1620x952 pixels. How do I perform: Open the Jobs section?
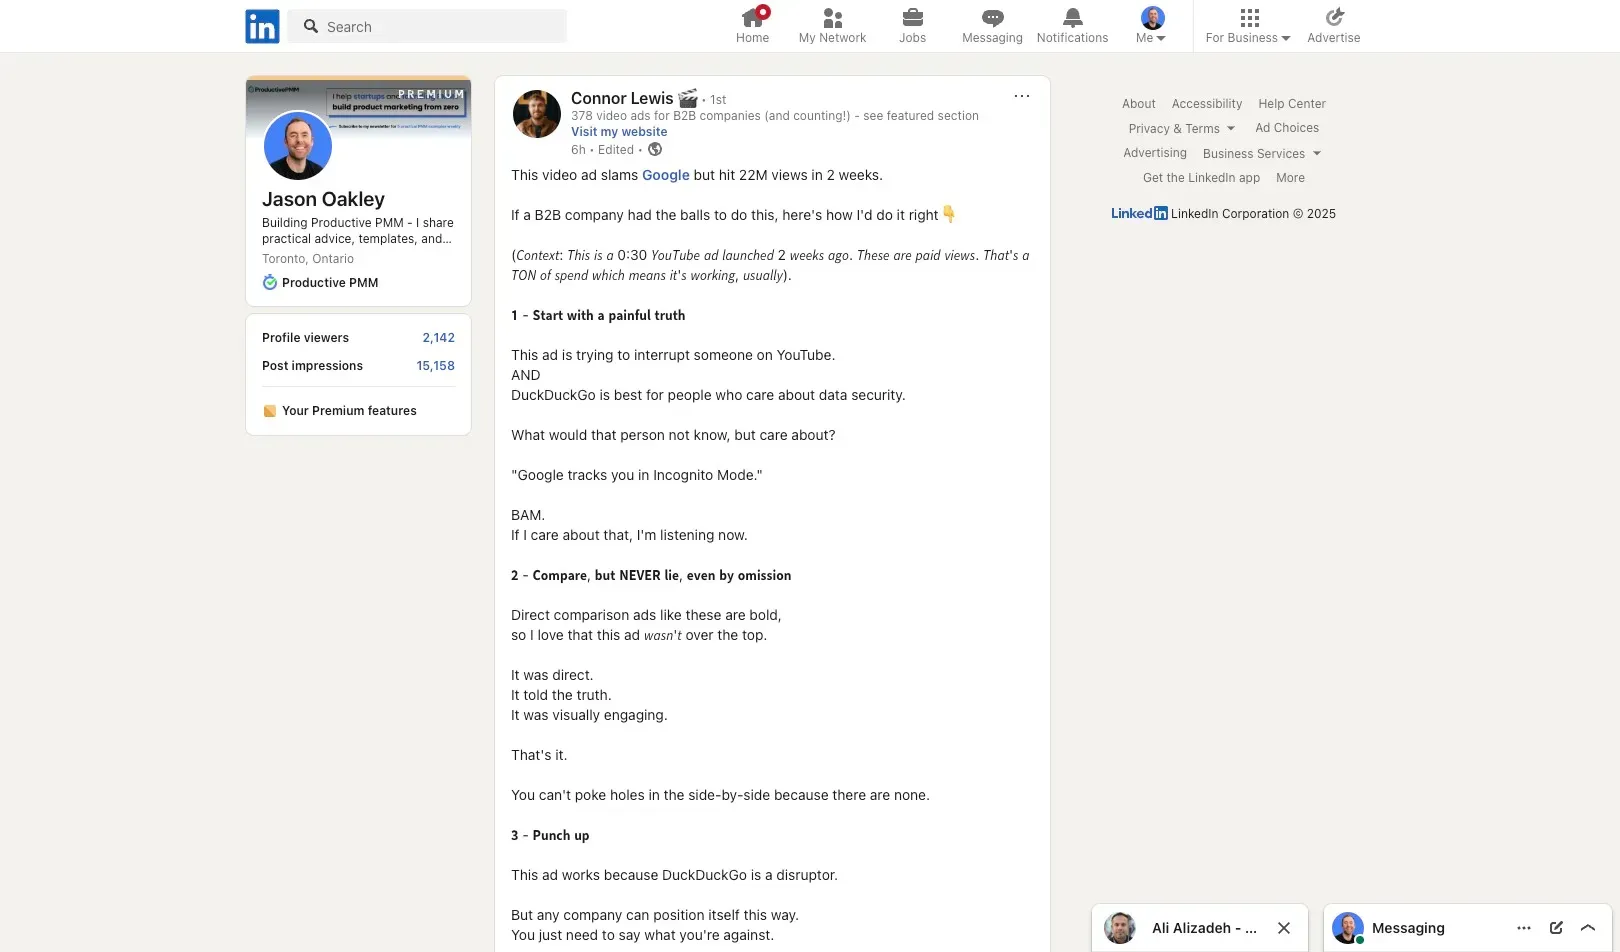click(x=912, y=26)
